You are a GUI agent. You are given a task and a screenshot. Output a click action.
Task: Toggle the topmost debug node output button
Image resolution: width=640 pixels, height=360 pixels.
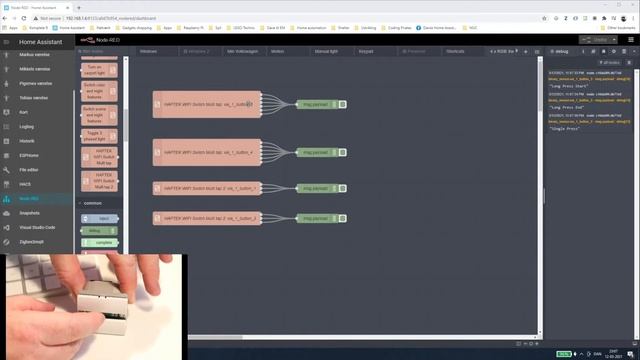pos(342,104)
